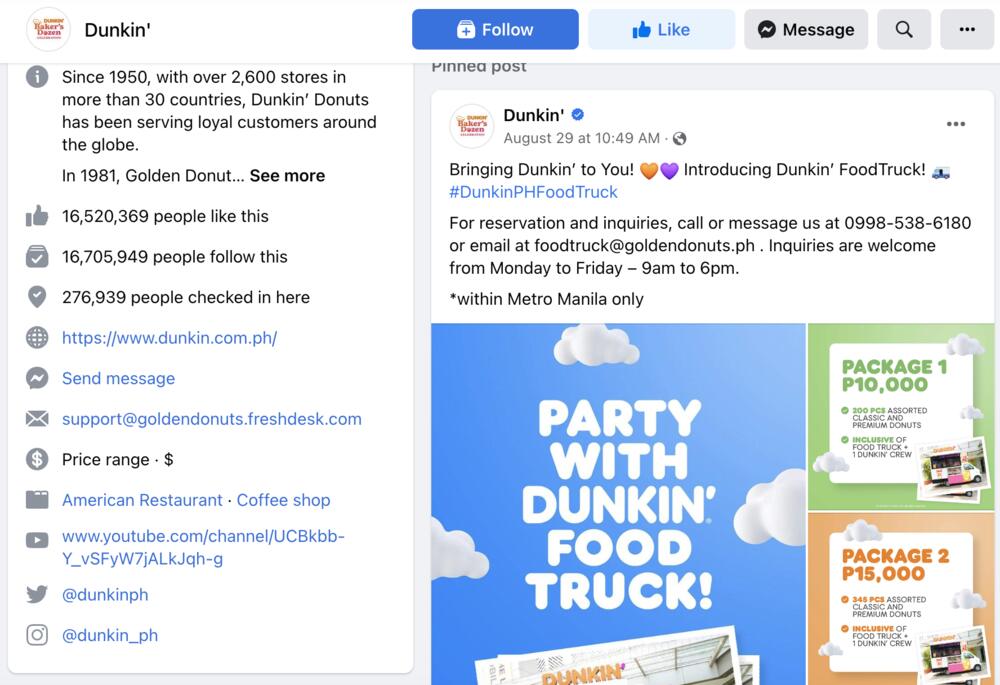
Task: Open the dunkin.com.ph website link
Action: (170, 338)
